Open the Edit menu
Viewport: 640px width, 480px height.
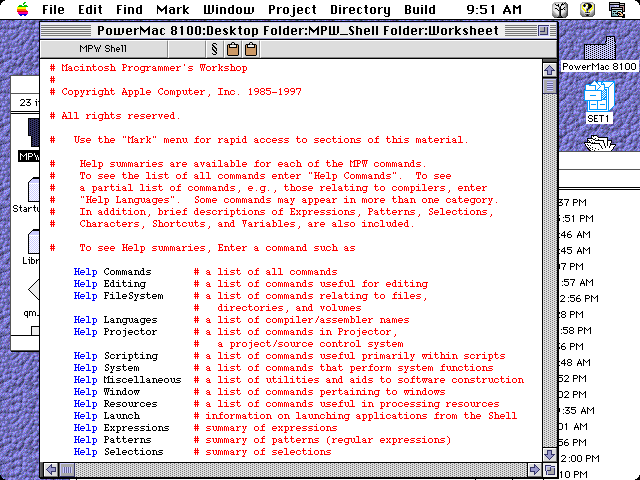click(90, 9)
